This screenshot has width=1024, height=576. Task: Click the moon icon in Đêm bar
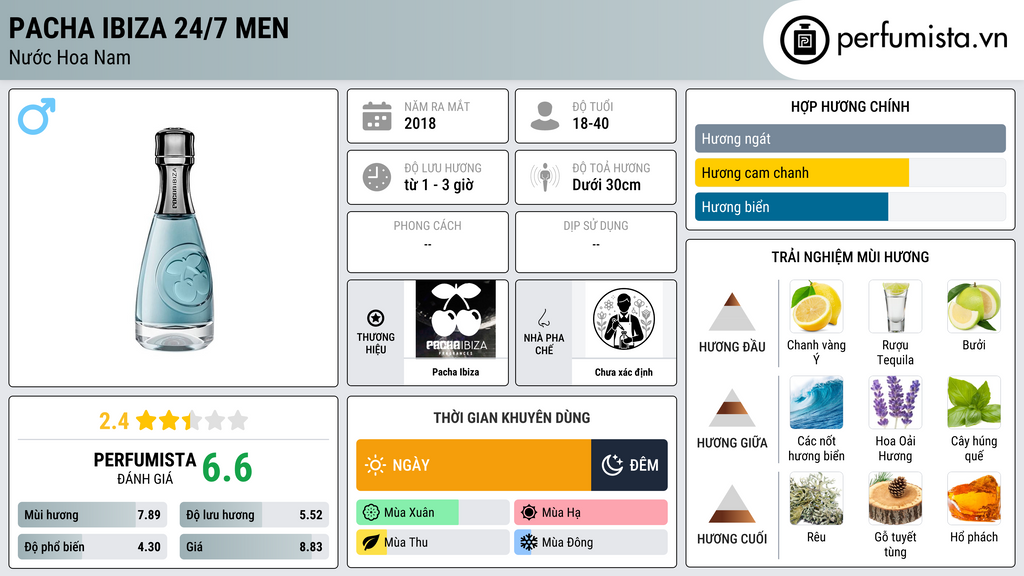(x=612, y=465)
